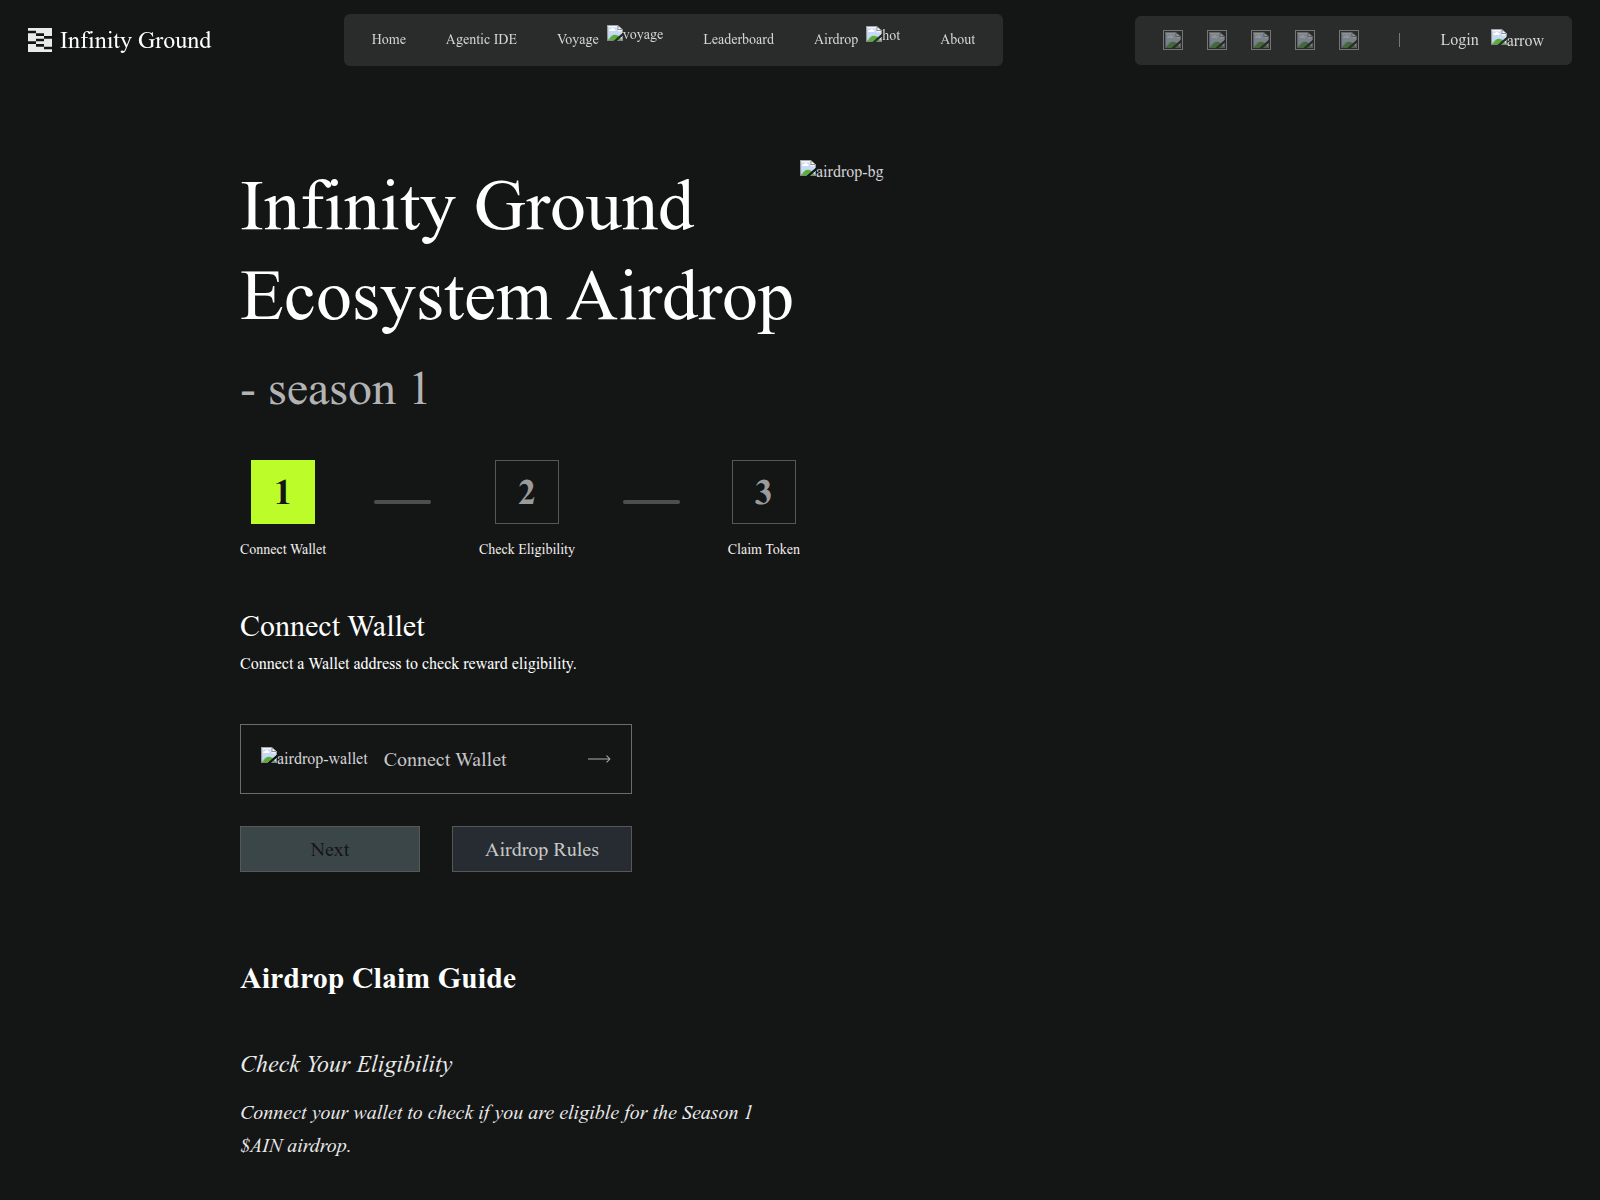The width and height of the screenshot is (1600, 1200).
Task: Open the Airdrop Rules
Action: 541,849
